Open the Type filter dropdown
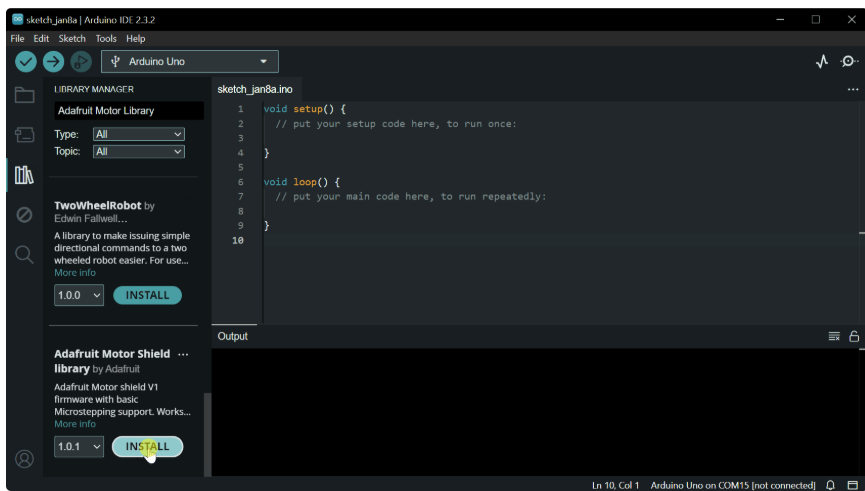 [138, 134]
